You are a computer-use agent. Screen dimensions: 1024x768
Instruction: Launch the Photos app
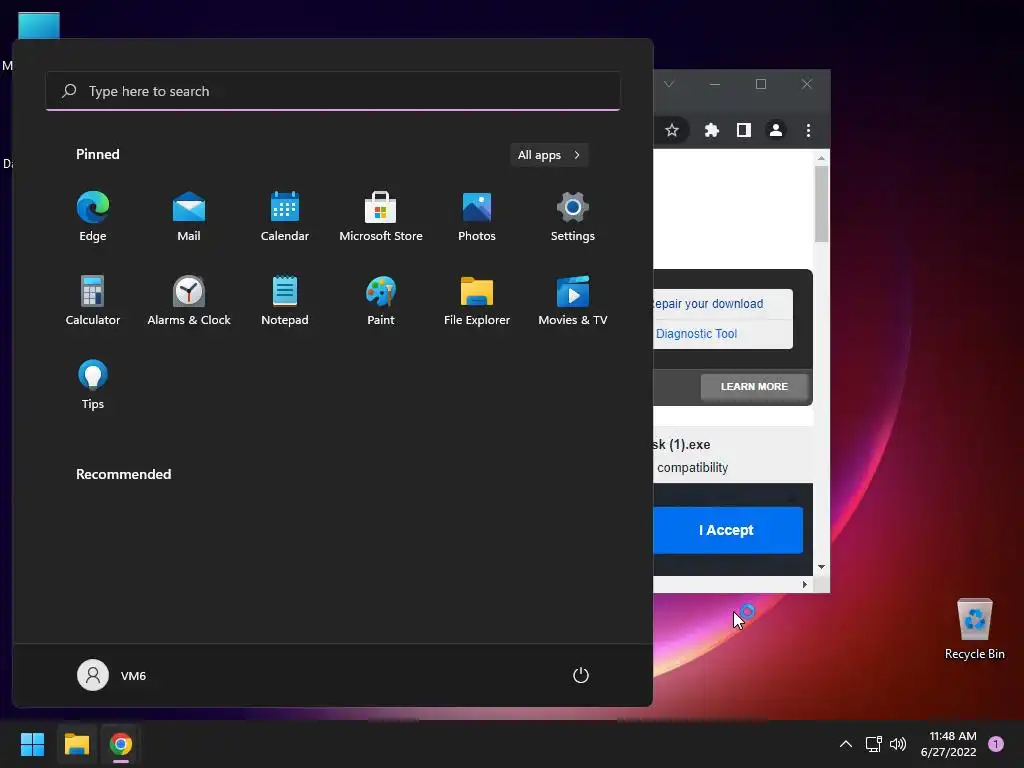477,217
